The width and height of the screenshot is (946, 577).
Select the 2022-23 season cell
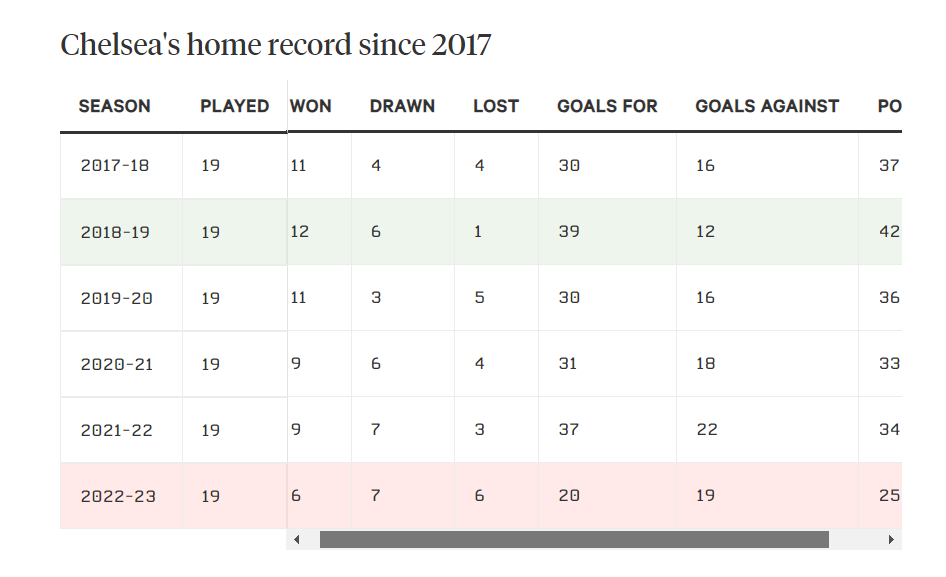(121, 496)
